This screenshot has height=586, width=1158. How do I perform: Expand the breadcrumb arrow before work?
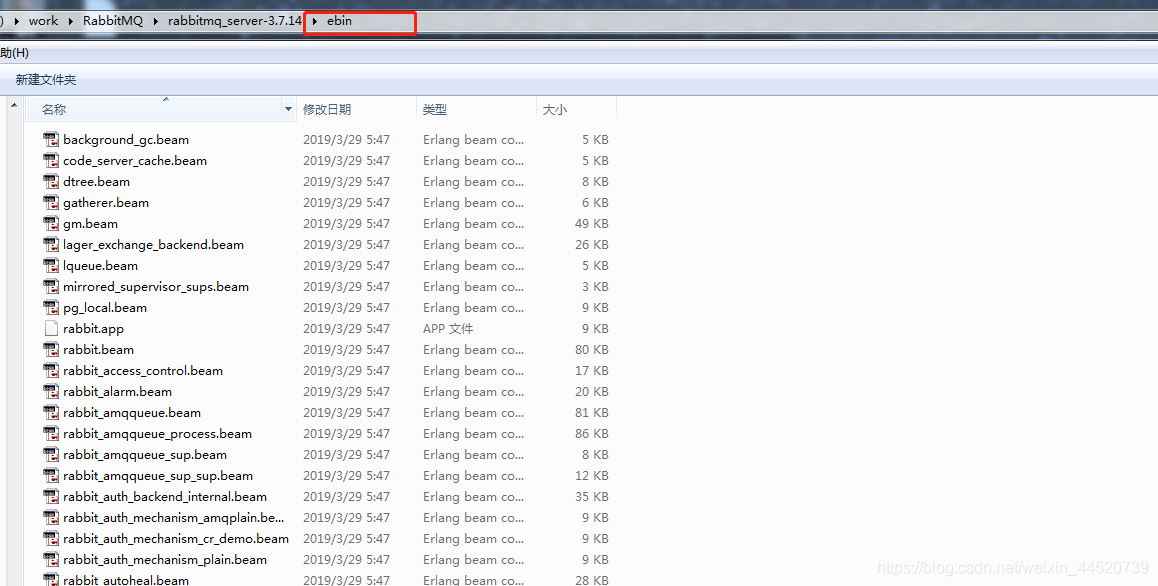(17, 21)
